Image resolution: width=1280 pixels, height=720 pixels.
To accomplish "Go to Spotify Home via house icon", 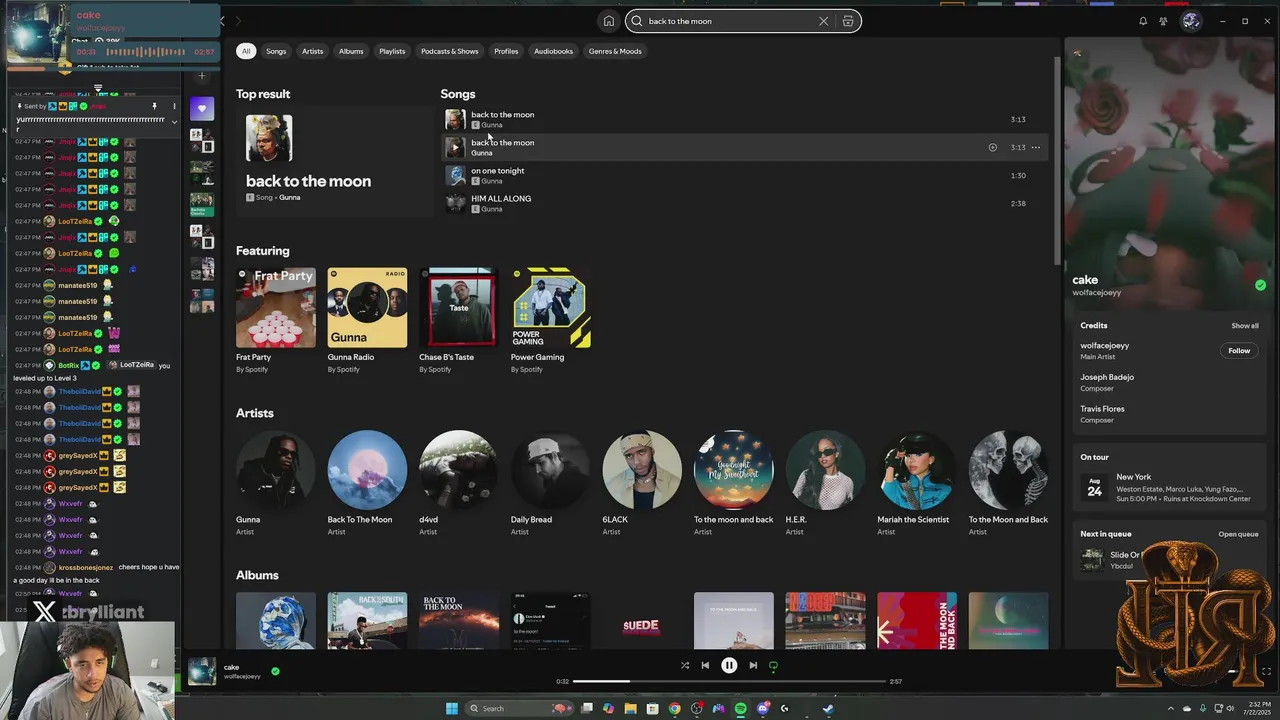I will (608, 21).
